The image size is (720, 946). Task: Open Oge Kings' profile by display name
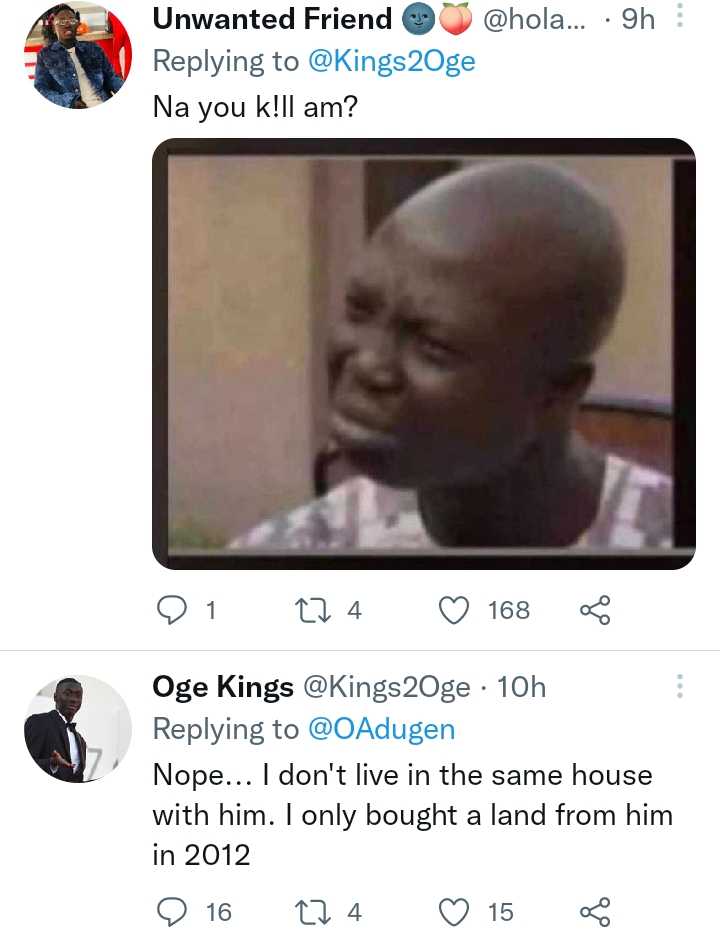coord(223,687)
